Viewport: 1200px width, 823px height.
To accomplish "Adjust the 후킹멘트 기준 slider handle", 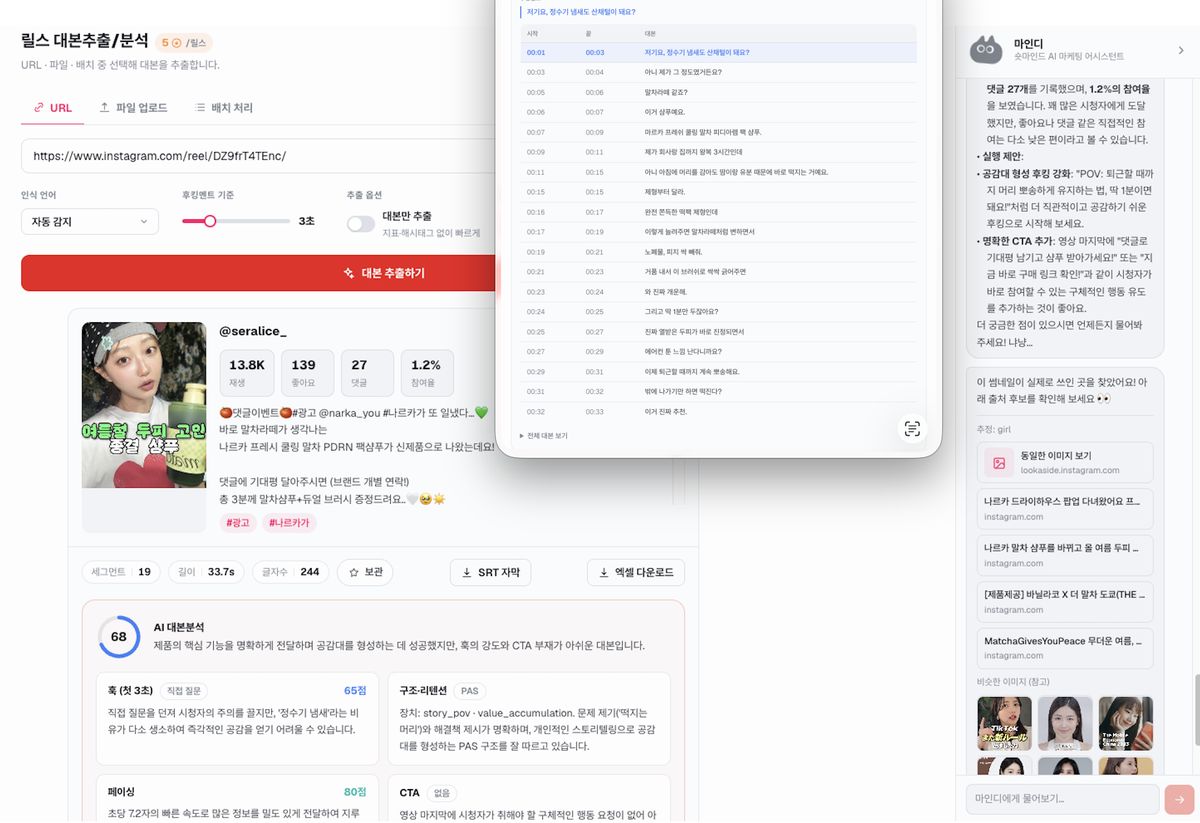I will 210,221.
